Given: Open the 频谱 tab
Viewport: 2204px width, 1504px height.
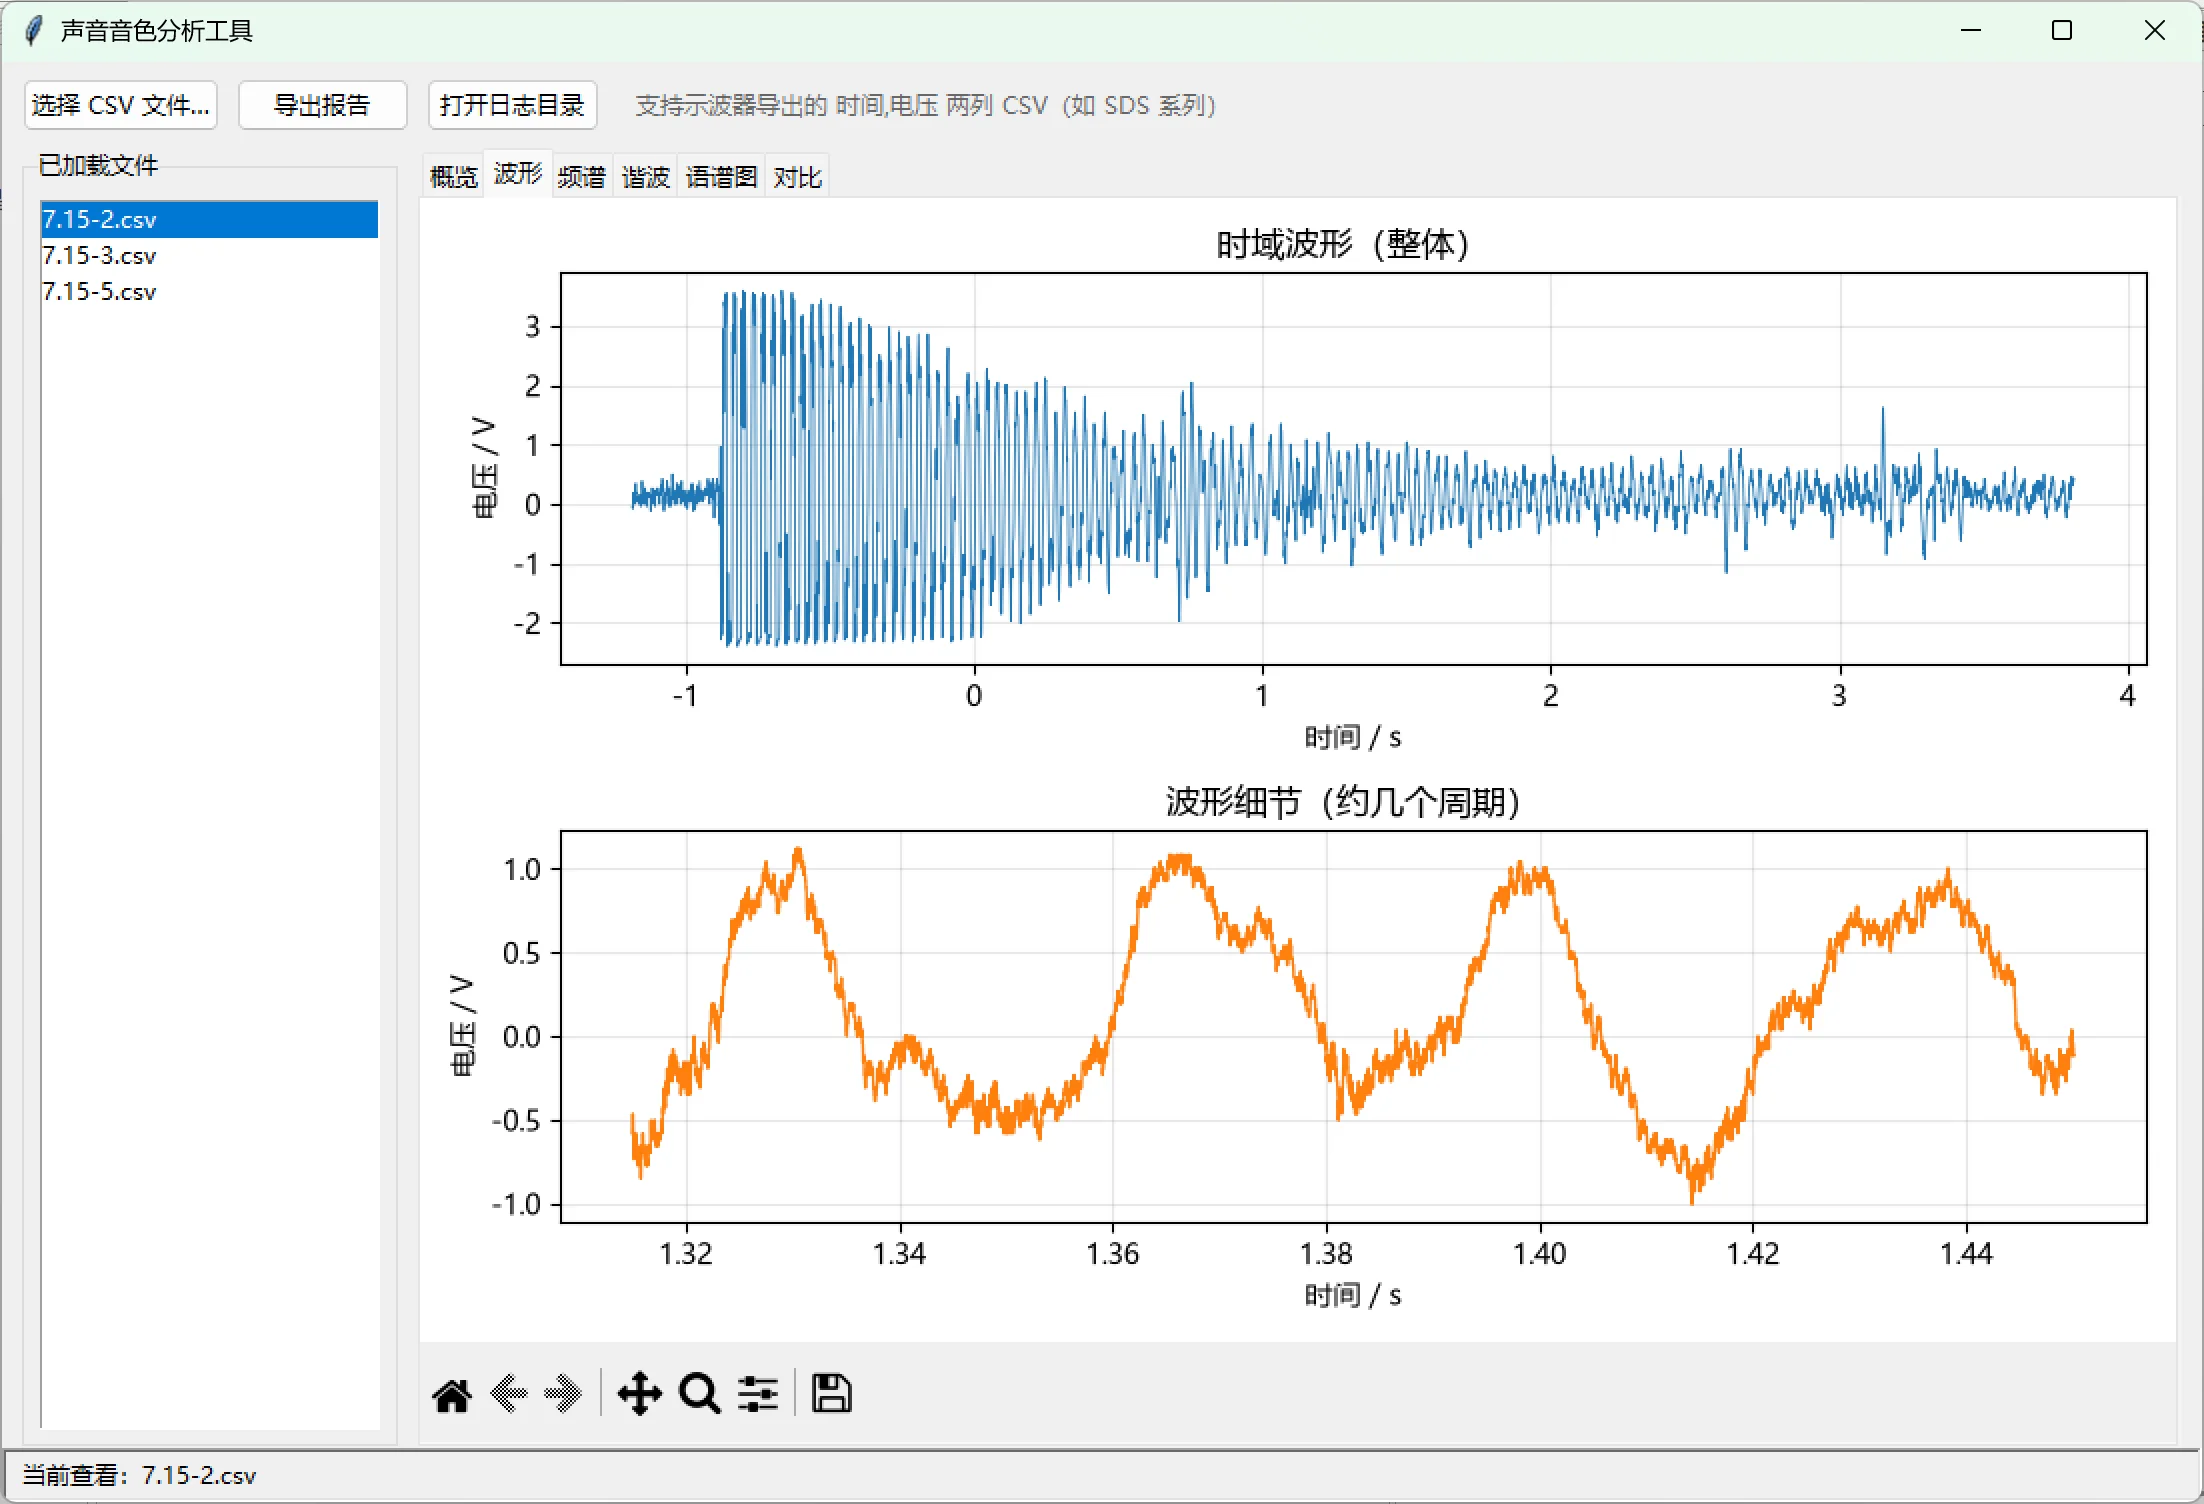Looking at the screenshot, I should click(x=582, y=177).
